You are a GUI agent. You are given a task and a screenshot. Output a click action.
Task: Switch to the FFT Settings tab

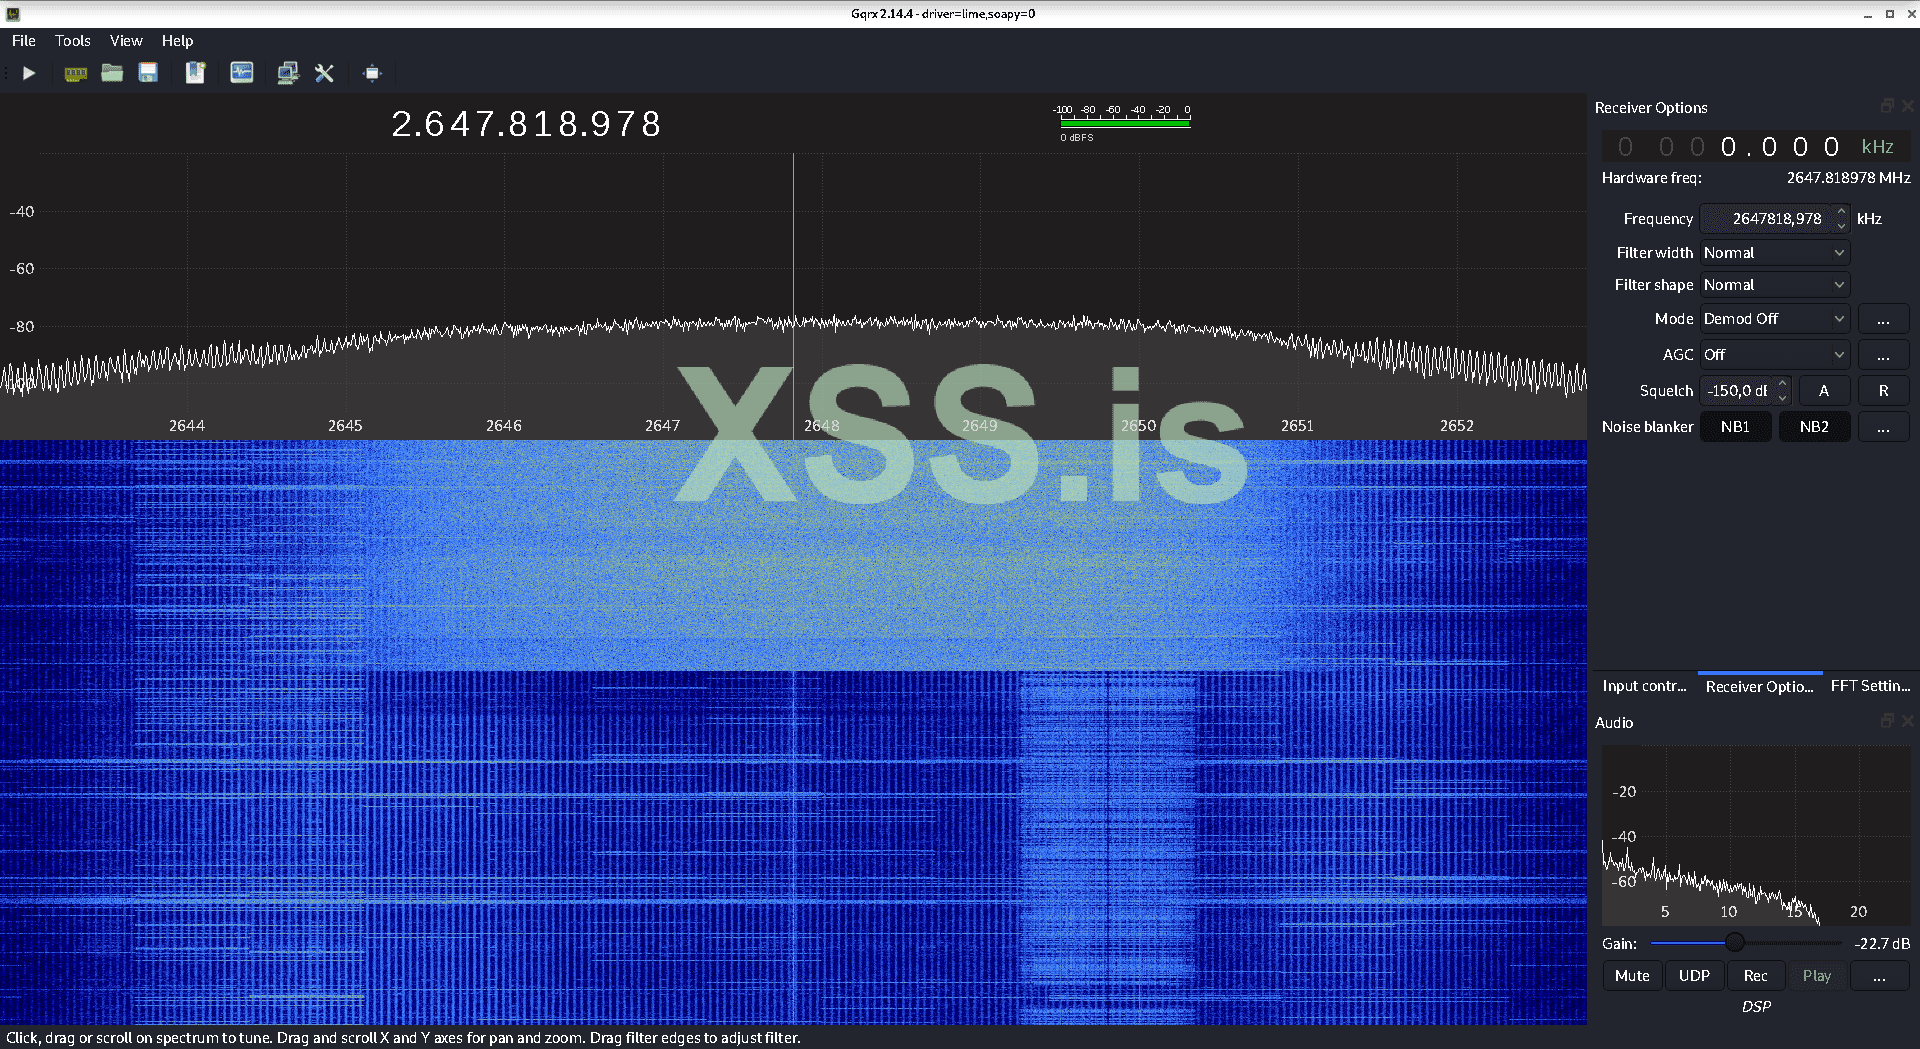pyautogui.click(x=1869, y=686)
